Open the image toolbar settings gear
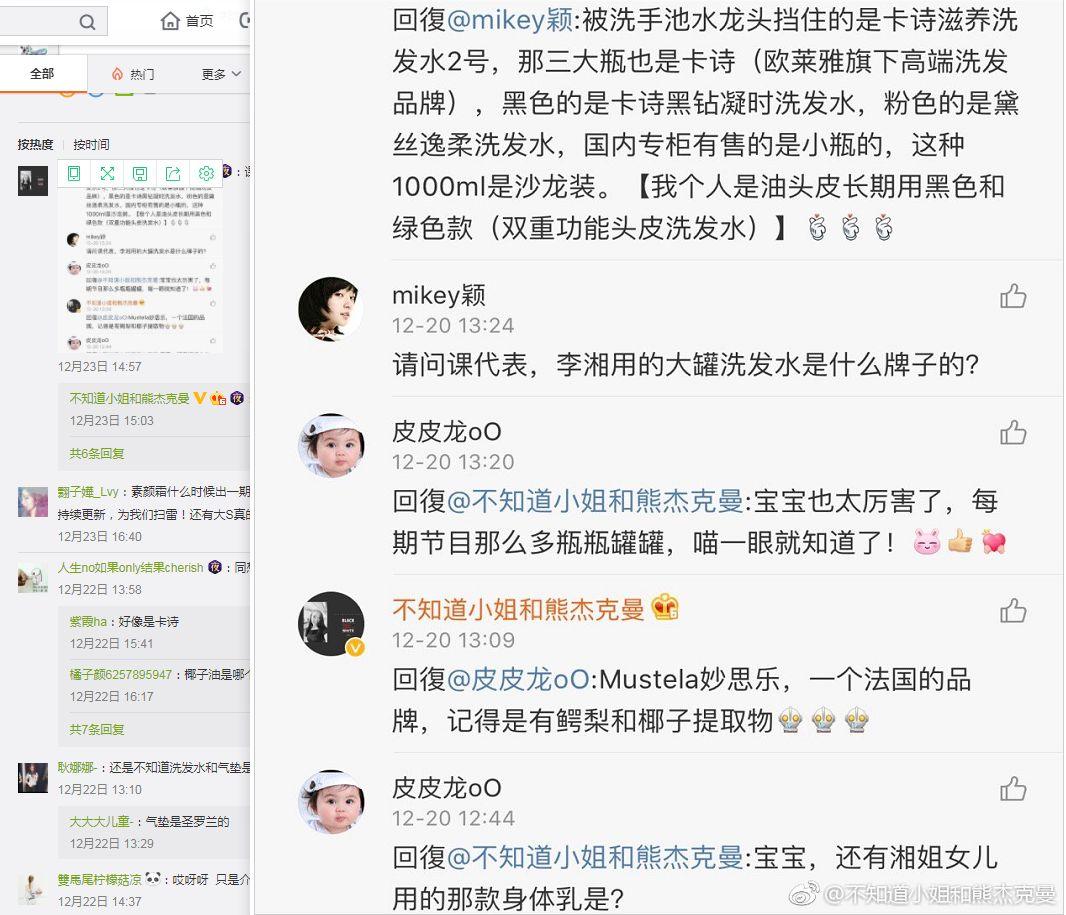This screenshot has height=915, width=1066. click(x=206, y=173)
